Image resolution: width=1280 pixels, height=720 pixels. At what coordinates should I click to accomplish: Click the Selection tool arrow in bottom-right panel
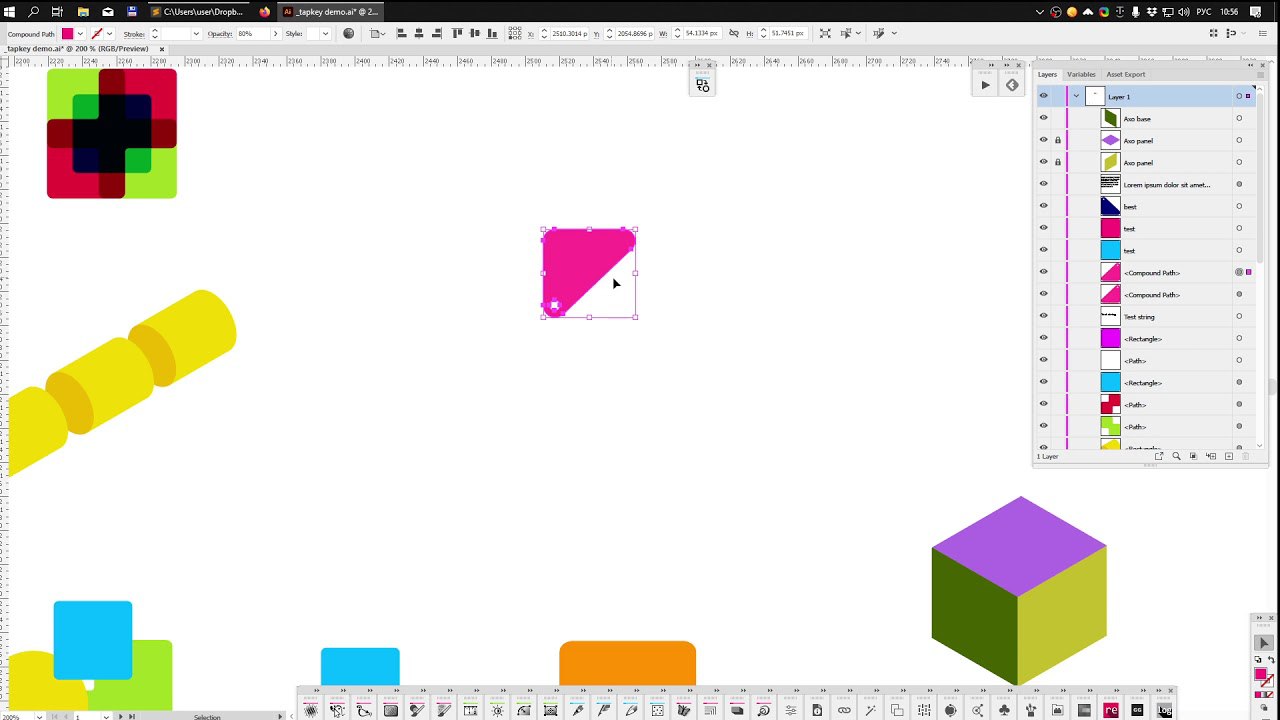tap(1264, 643)
